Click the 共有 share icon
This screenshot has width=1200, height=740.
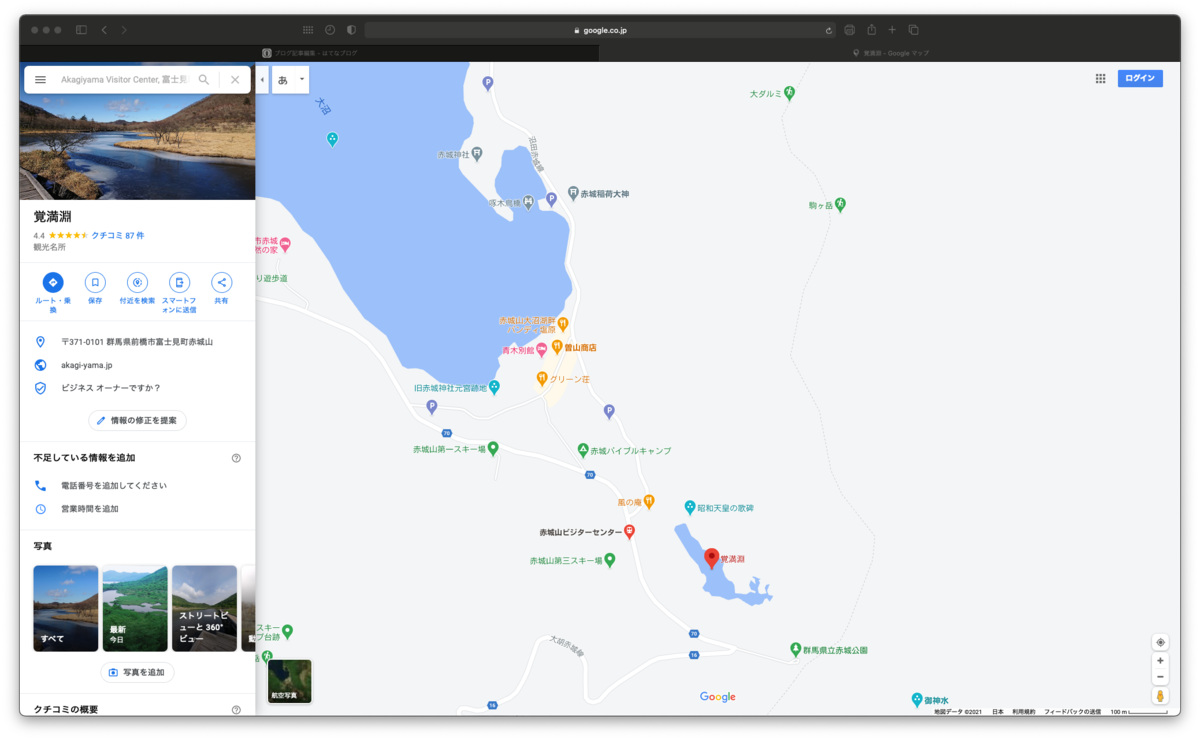pyautogui.click(x=221, y=283)
